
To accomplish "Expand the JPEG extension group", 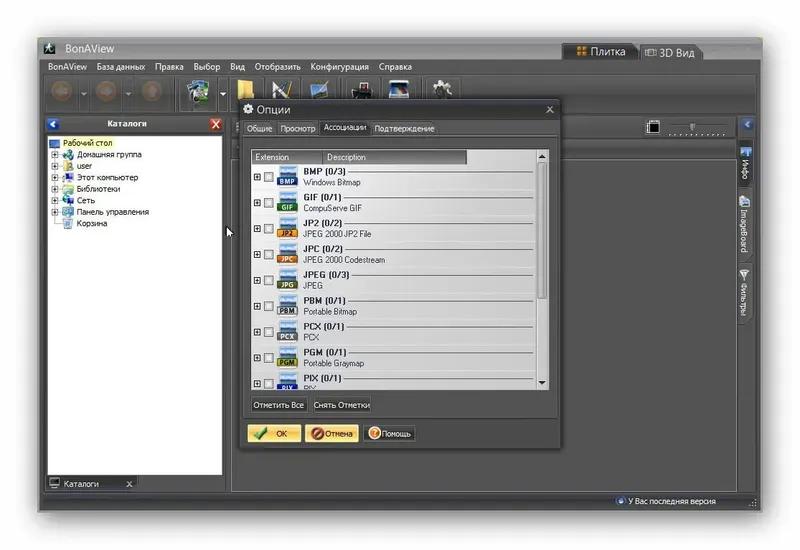I will (x=257, y=281).
